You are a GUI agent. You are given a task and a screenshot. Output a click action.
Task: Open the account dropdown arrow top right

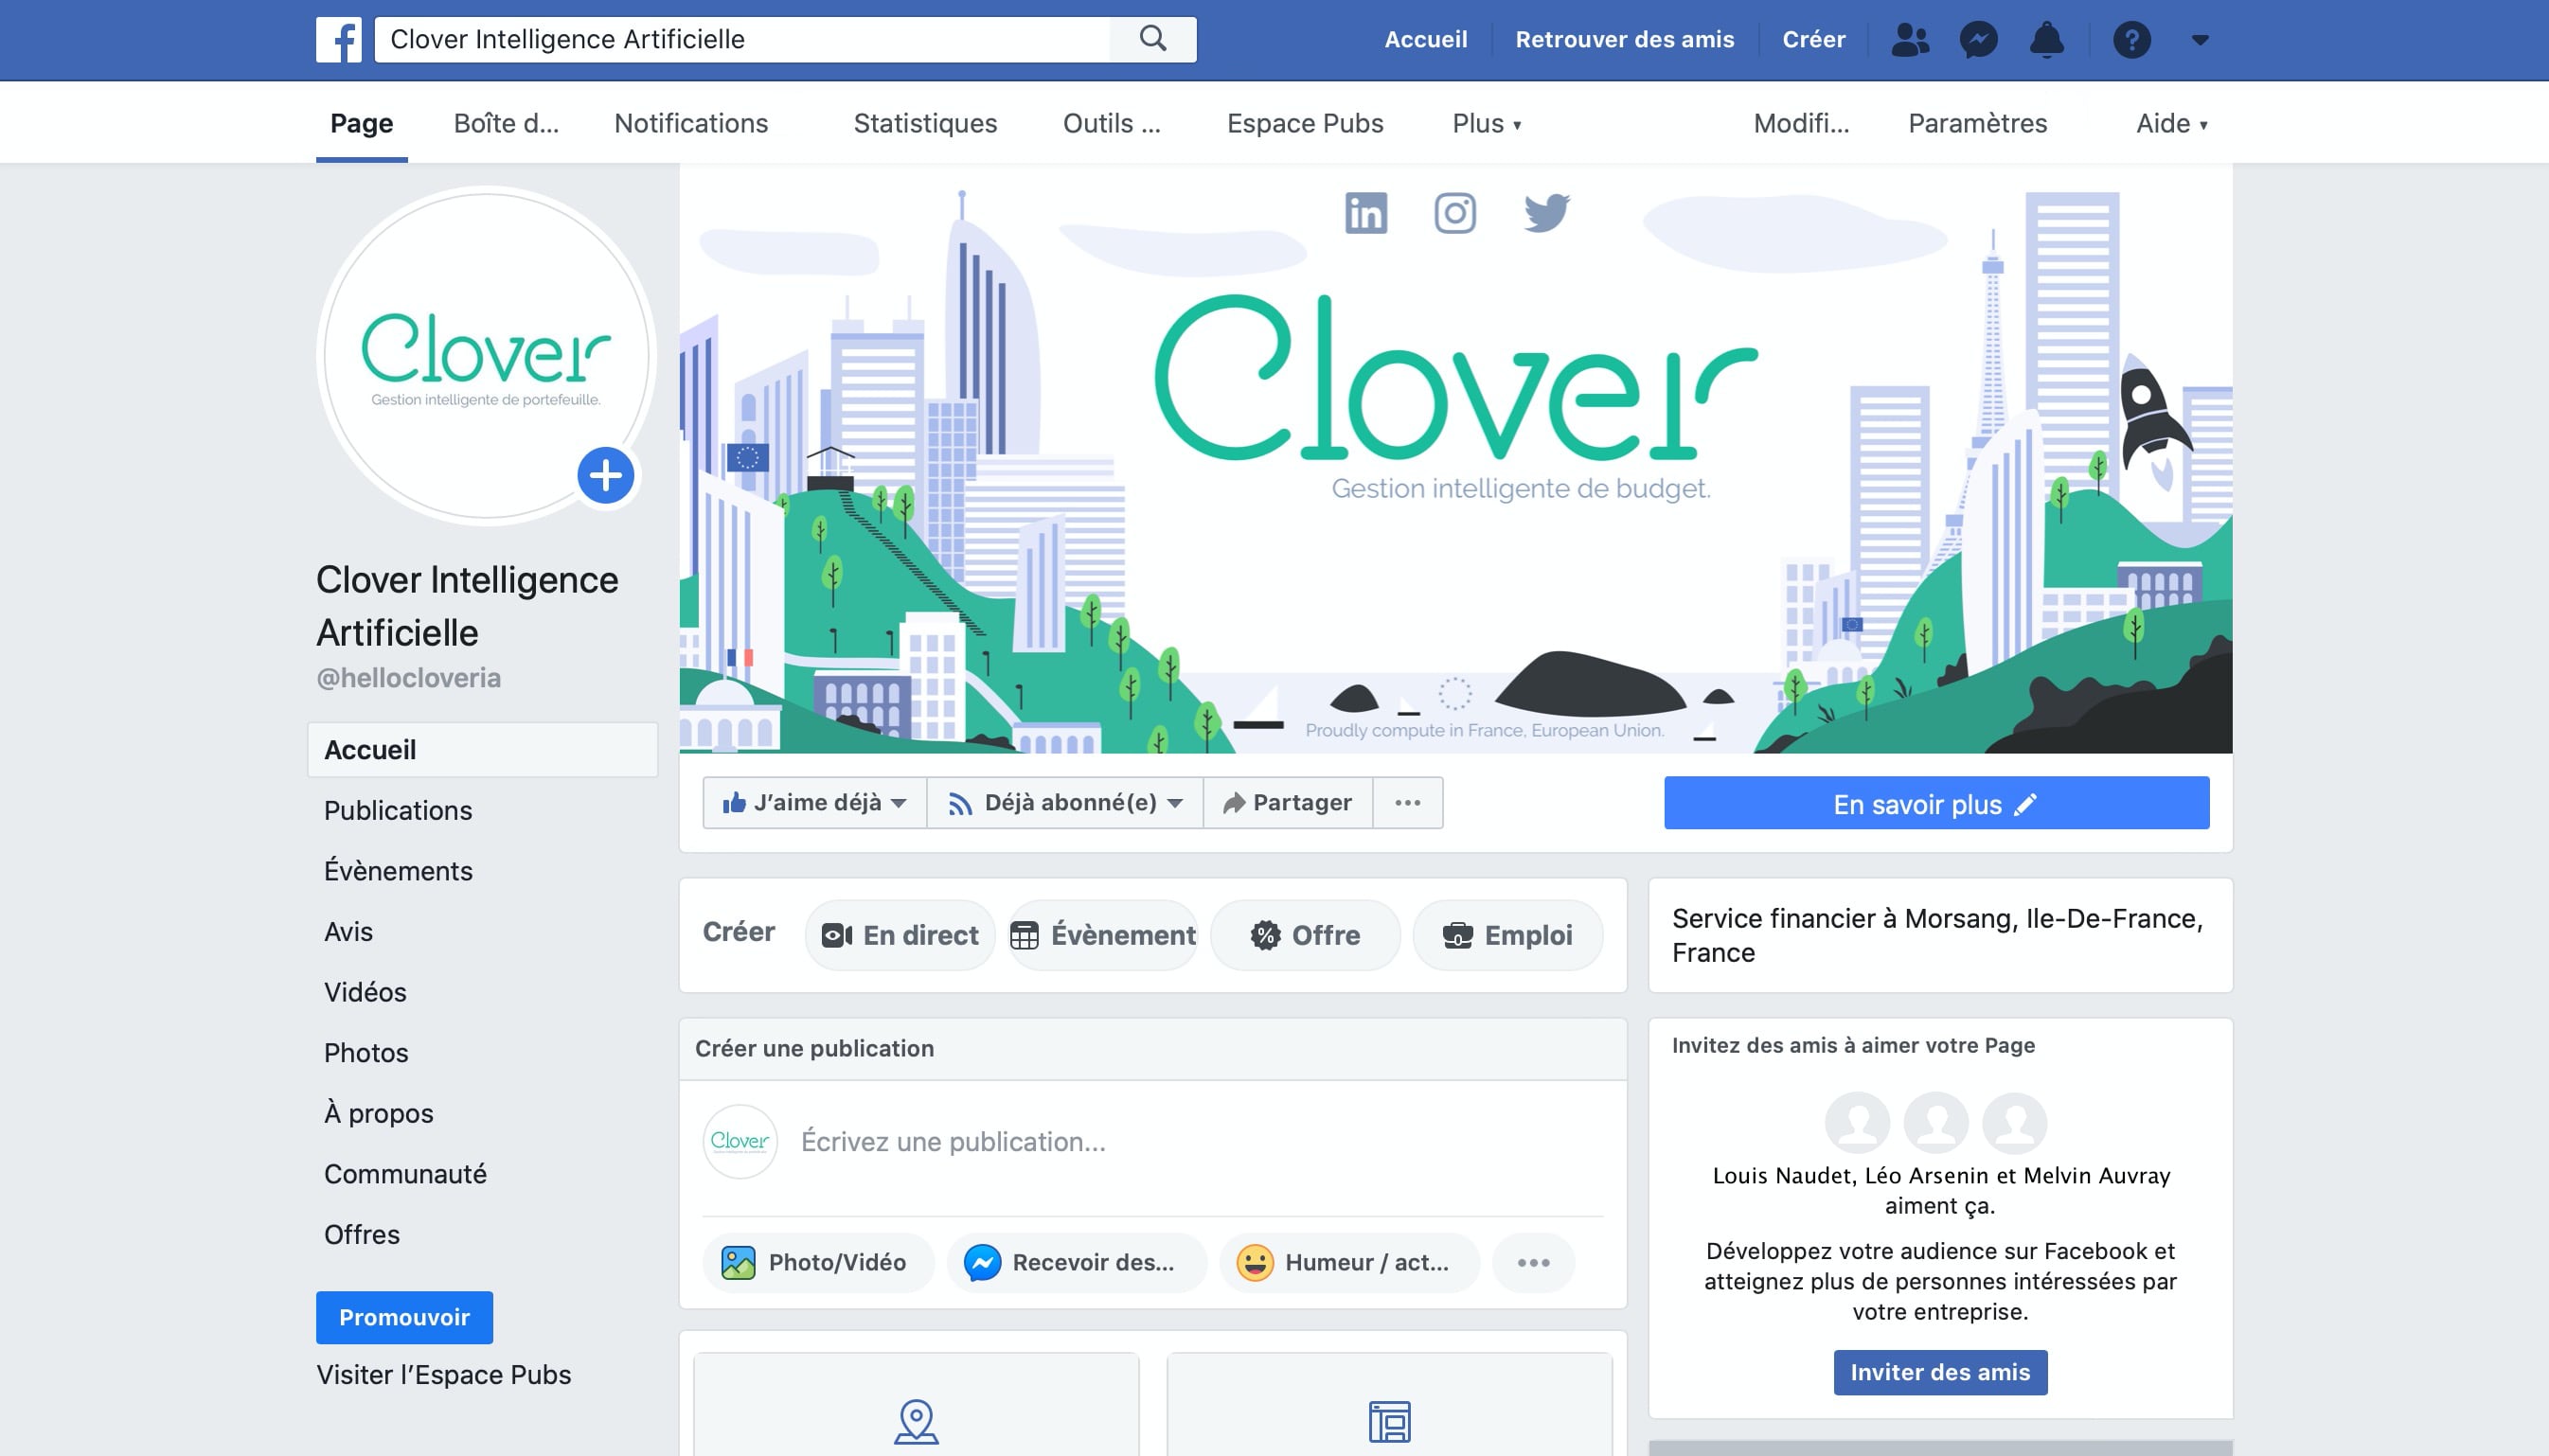pos(2199,40)
